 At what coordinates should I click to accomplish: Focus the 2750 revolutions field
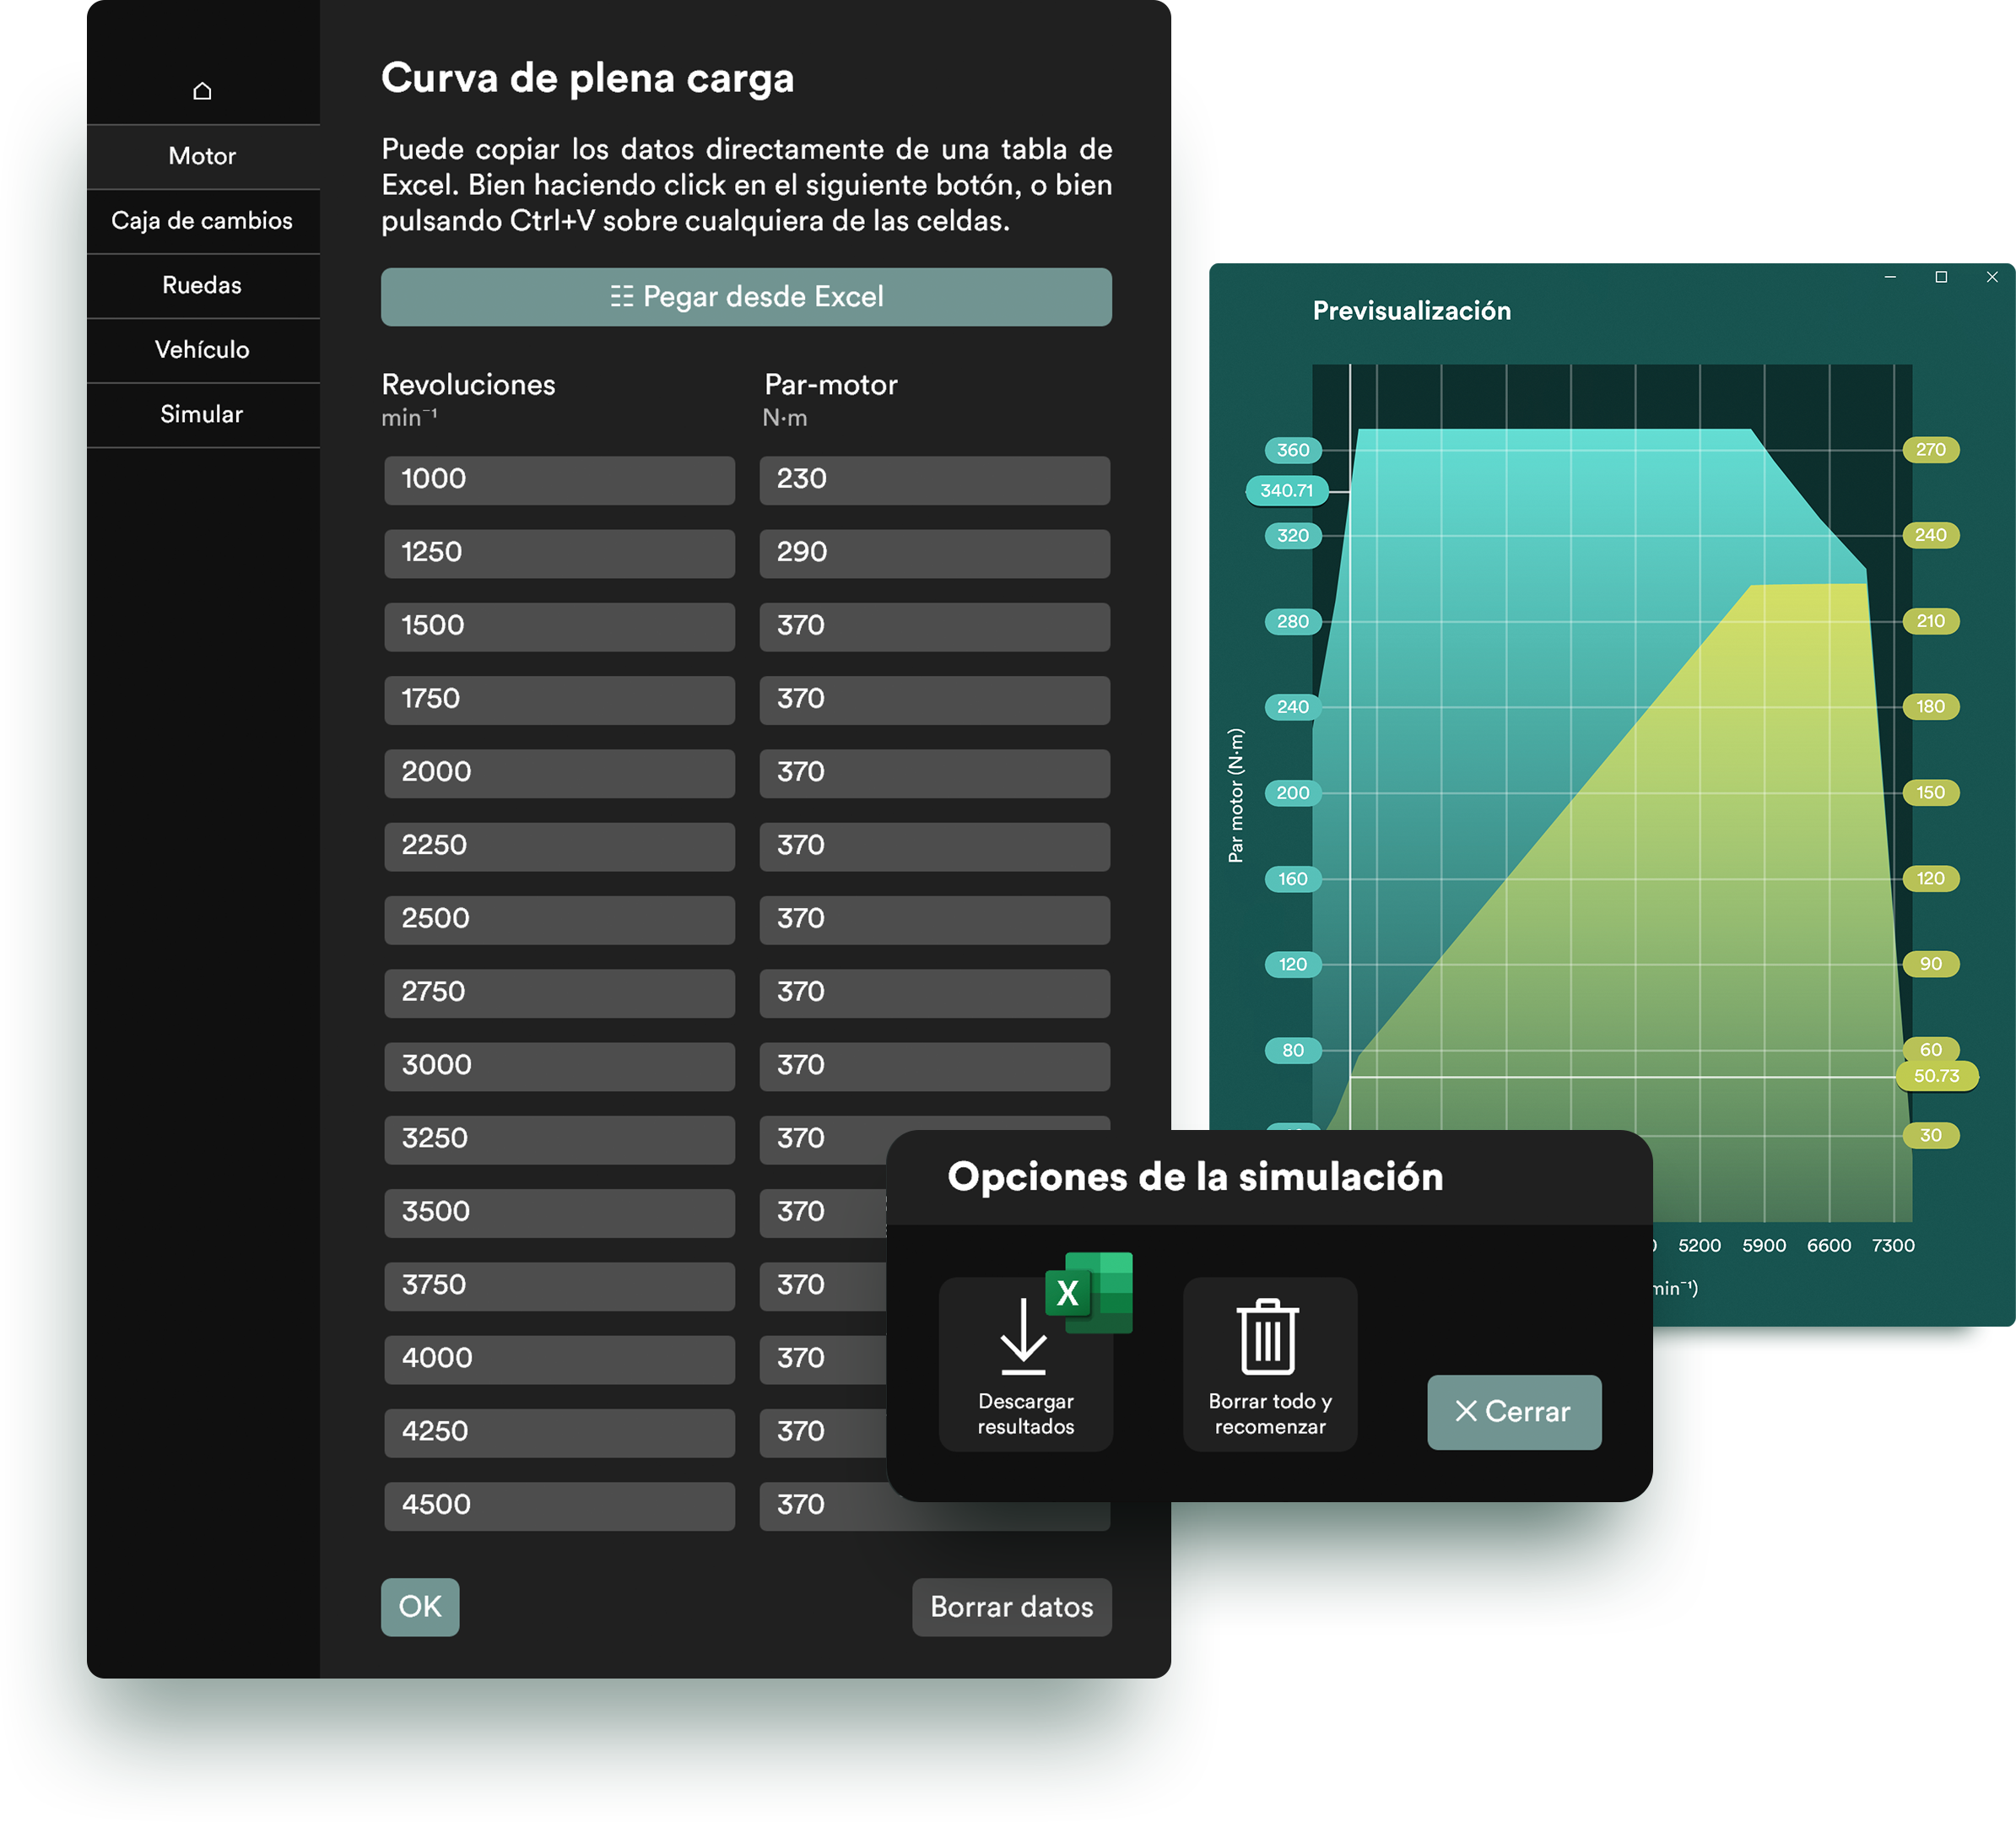point(560,993)
